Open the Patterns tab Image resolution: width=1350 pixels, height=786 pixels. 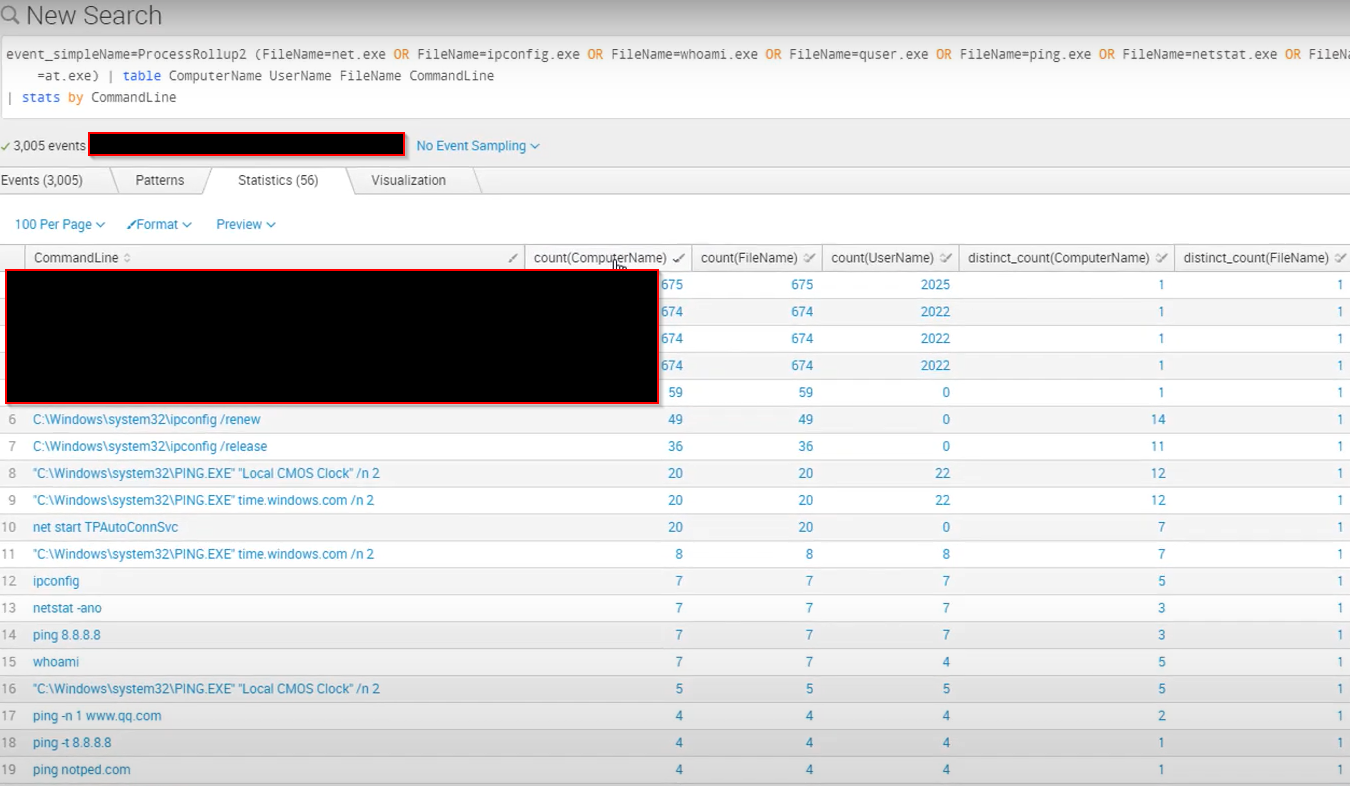click(x=159, y=180)
